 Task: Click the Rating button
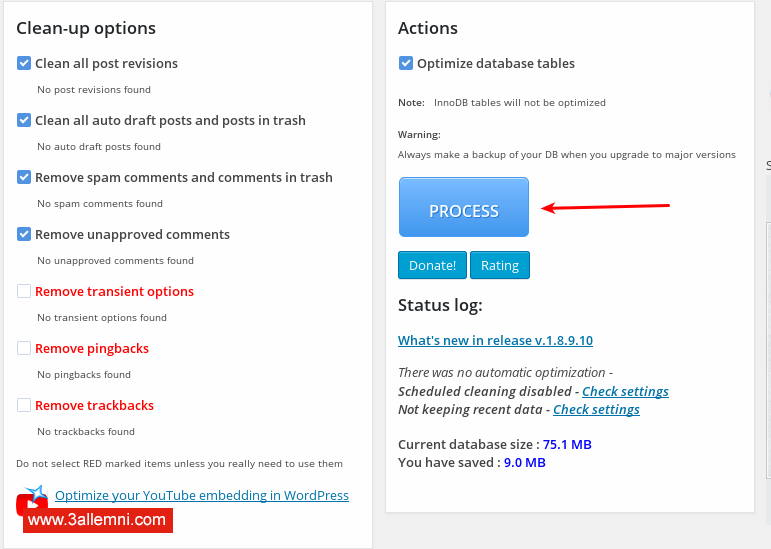500,265
